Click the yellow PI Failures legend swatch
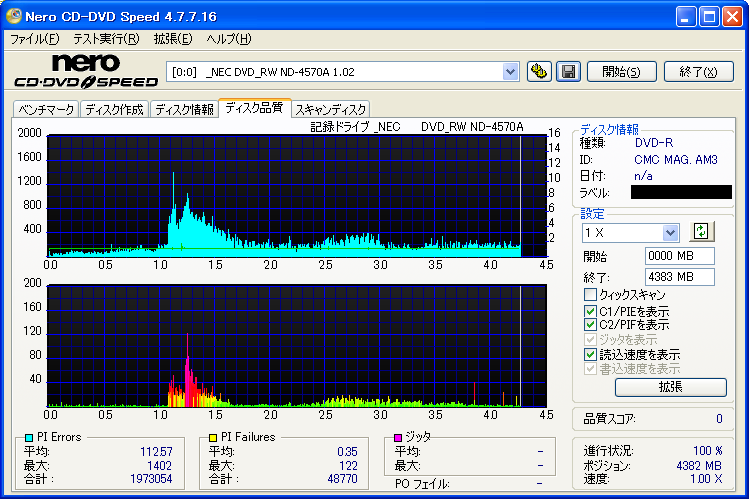The image size is (749, 499). point(213,437)
